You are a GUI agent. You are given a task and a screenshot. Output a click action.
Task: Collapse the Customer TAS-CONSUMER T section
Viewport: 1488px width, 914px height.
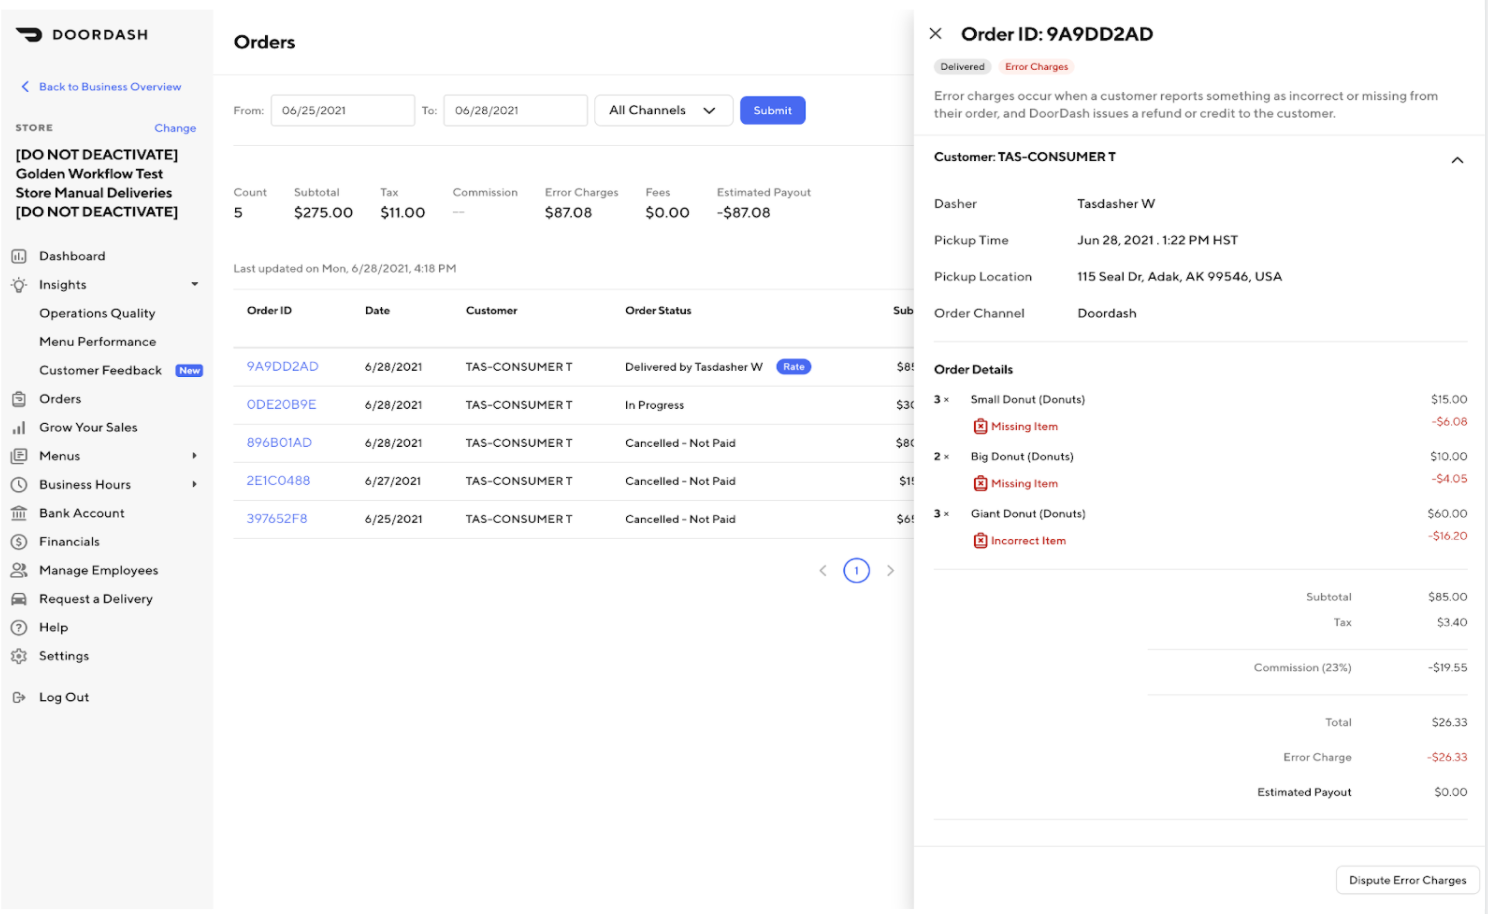(x=1457, y=160)
